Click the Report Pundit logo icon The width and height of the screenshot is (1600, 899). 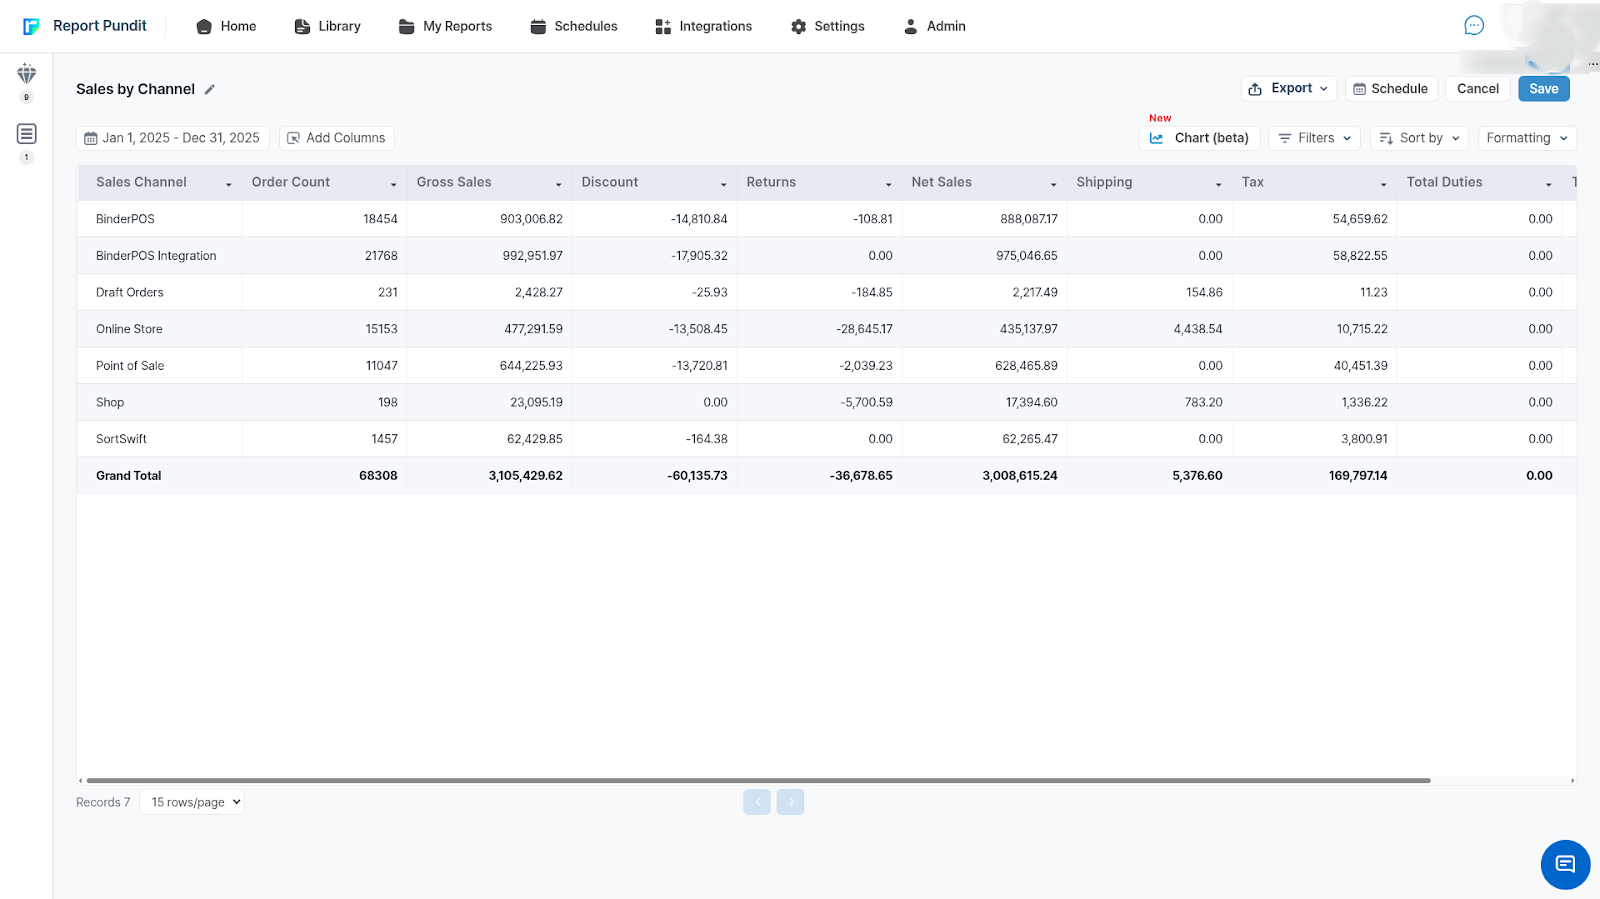click(31, 27)
